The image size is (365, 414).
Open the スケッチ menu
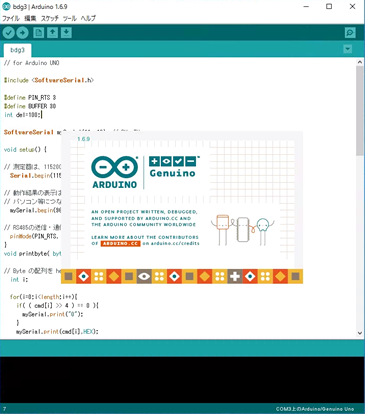pyautogui.click(x=50, y=18)
